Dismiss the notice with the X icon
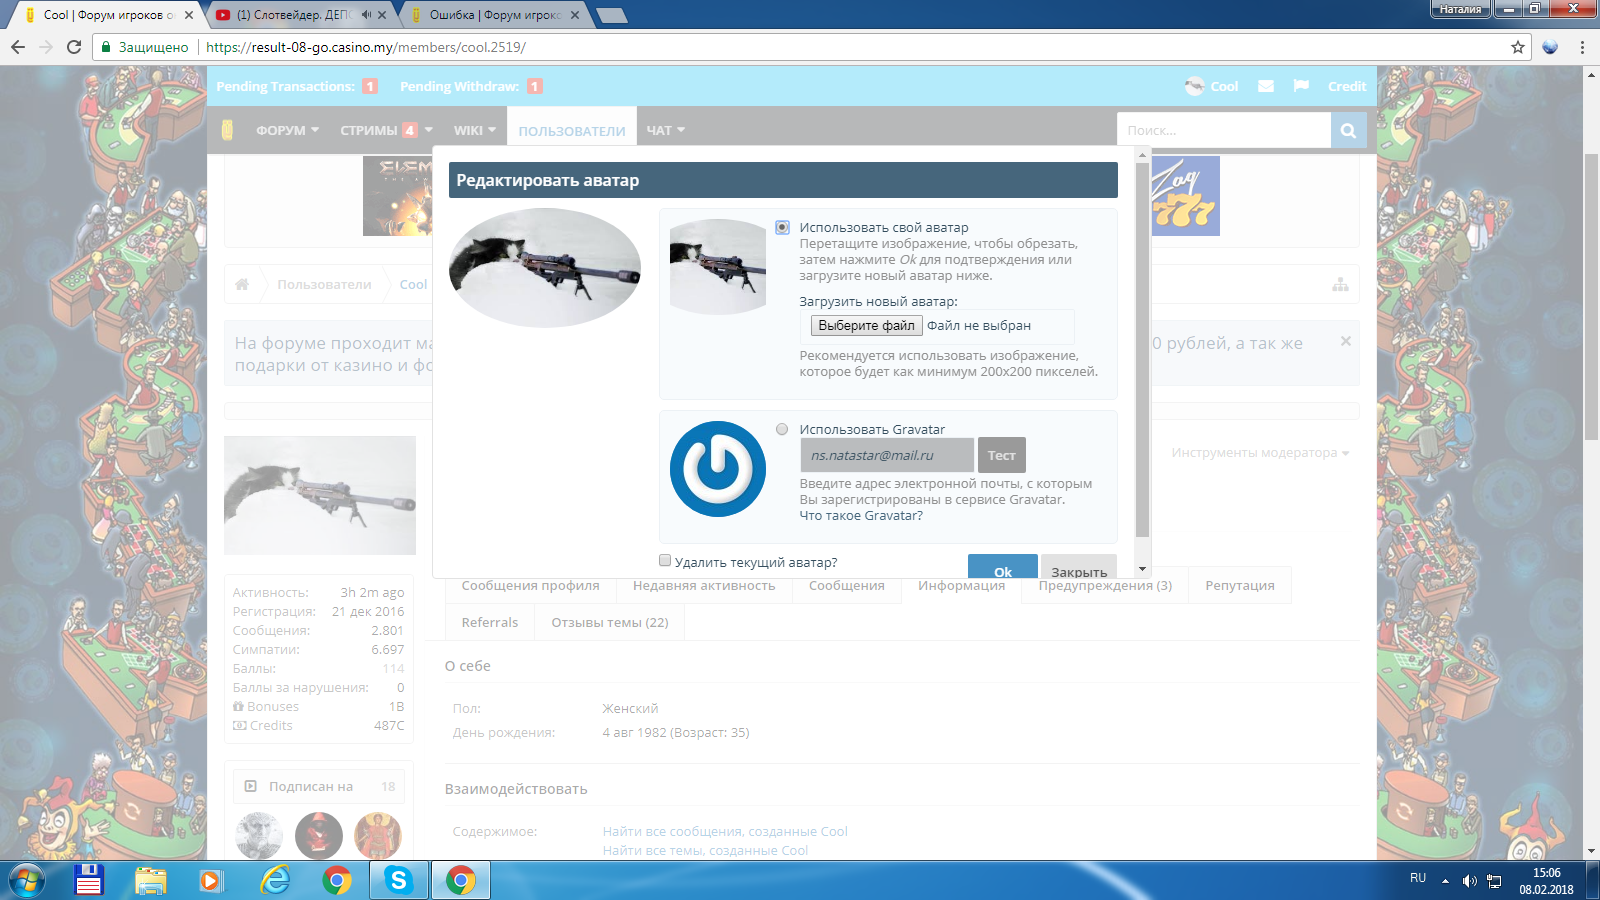 coord(1346,342)
